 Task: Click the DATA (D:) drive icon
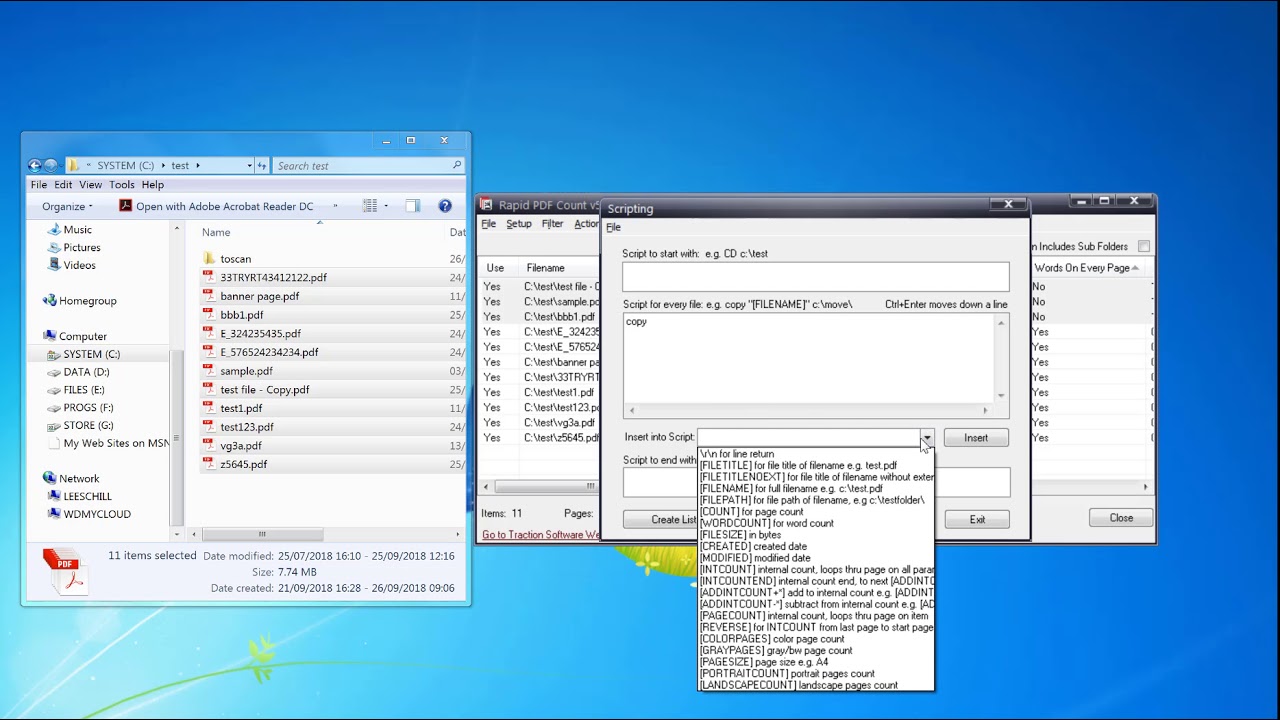pyautogui.click(x=54, y=372)
